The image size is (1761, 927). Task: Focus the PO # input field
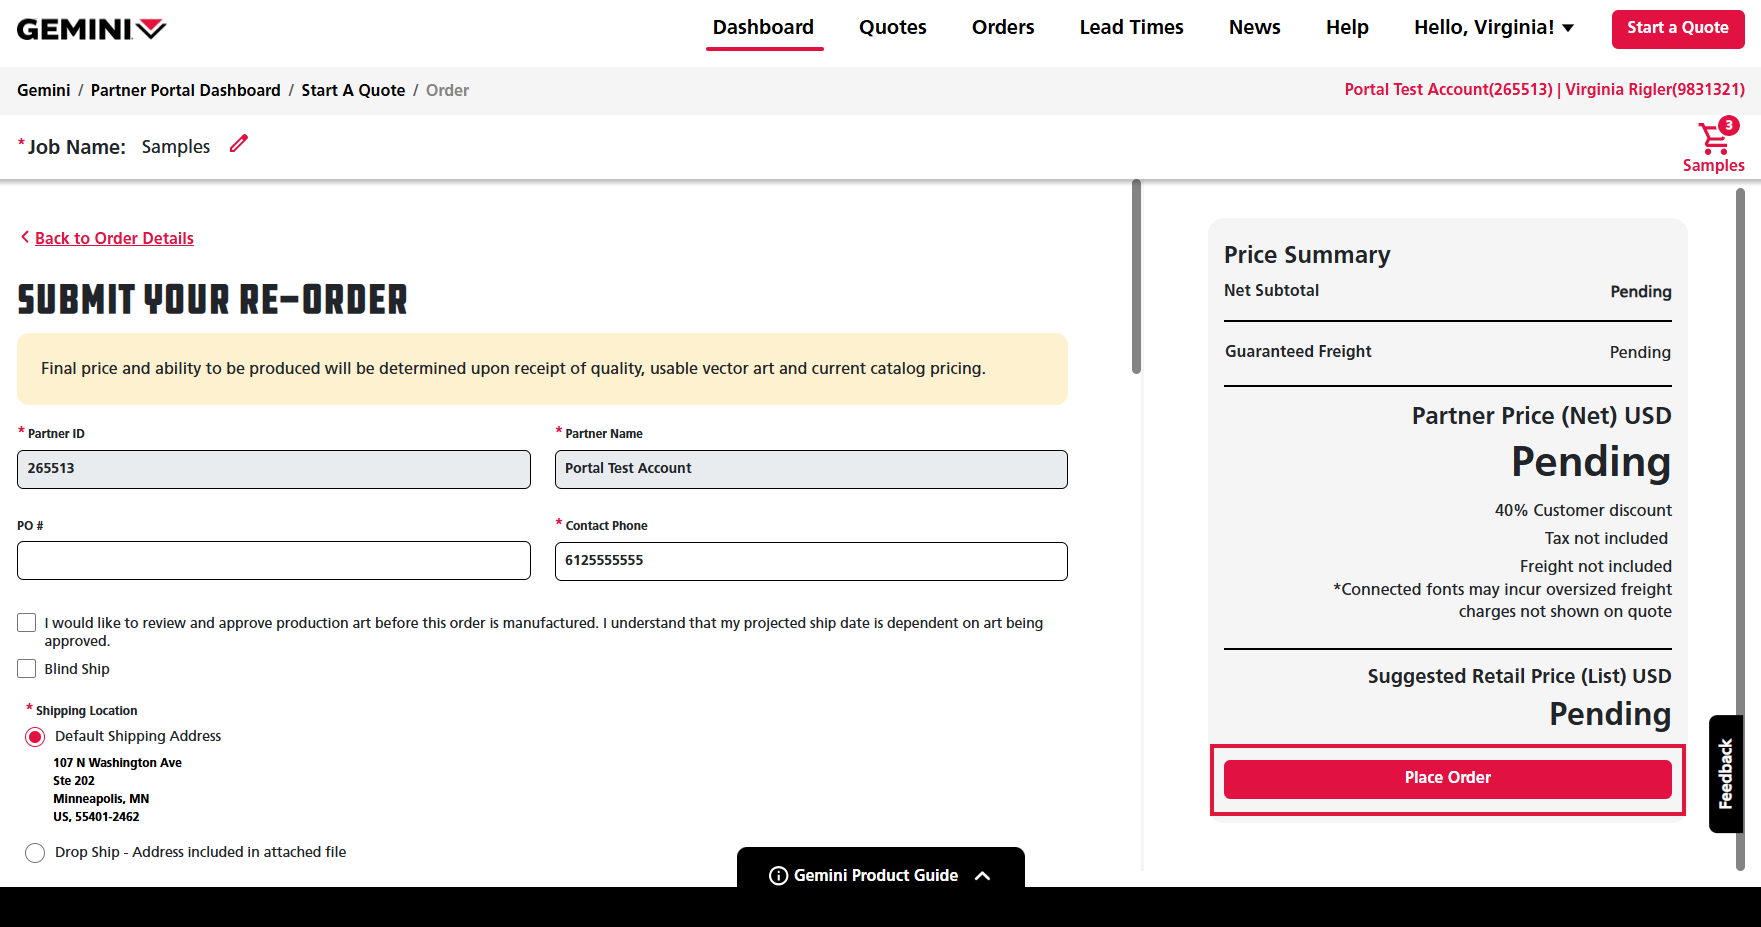(274, 561)
